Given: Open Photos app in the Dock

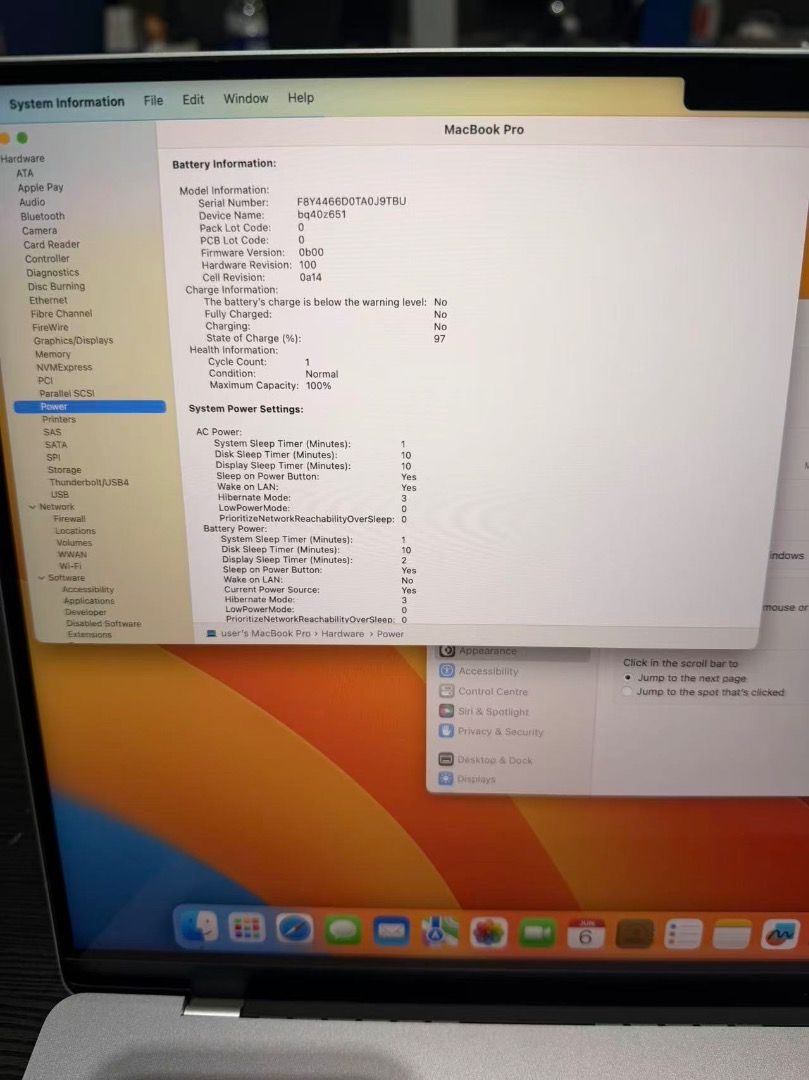Looking at the screenshot, I should coord(488,933).
